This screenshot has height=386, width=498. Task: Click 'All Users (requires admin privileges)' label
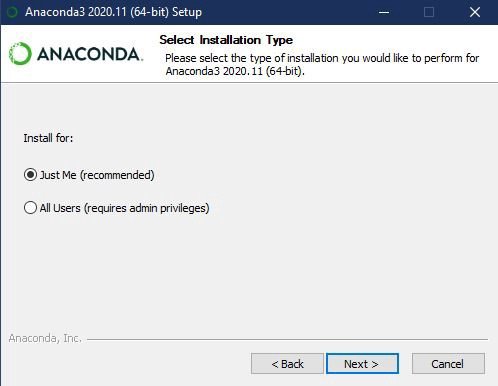pyautogui.click(x=124, y=208)
